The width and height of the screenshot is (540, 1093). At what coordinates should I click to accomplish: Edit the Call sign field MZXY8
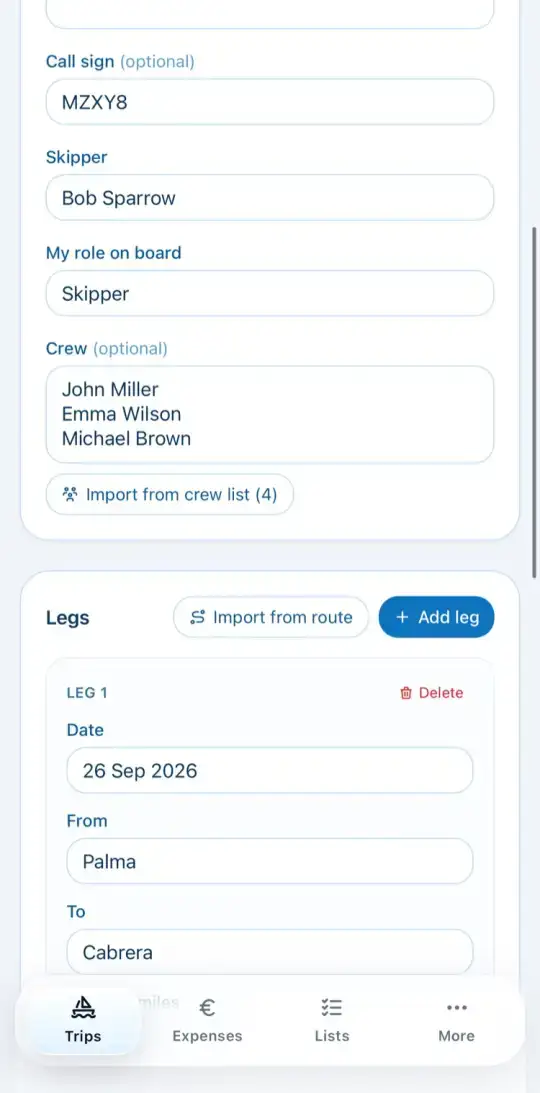pos(270,102)
